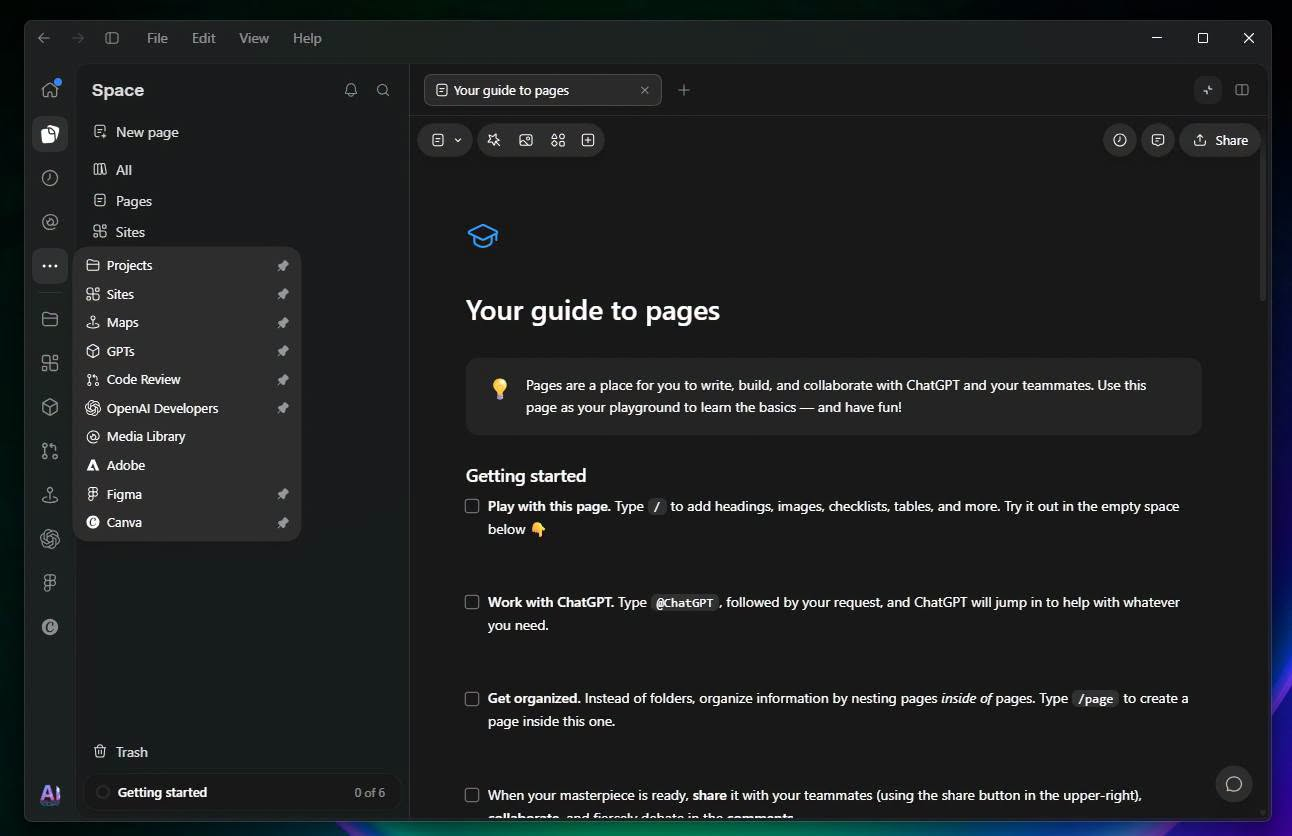Select Media Library in the popup list
This screenshot has width=1292, height=836.
click(x=187, y=437)
